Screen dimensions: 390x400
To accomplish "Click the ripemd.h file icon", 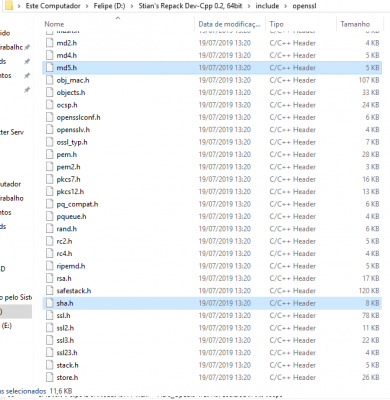I will point(50,266).
